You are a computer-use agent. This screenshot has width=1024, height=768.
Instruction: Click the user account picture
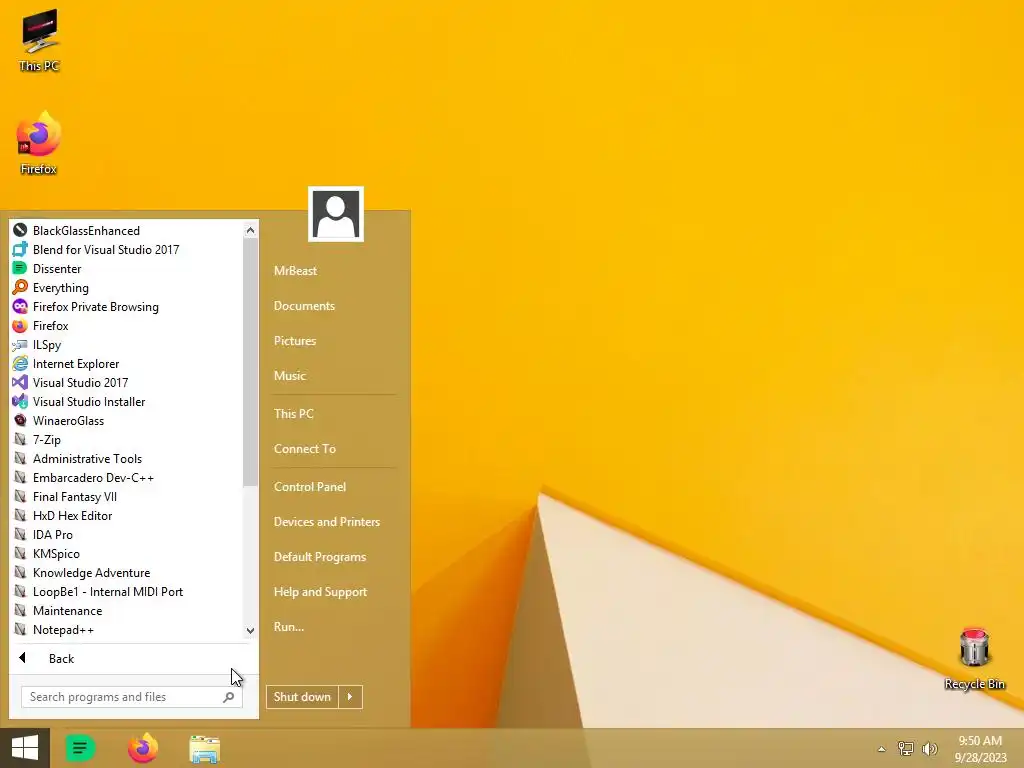click(x=336, y=214)
